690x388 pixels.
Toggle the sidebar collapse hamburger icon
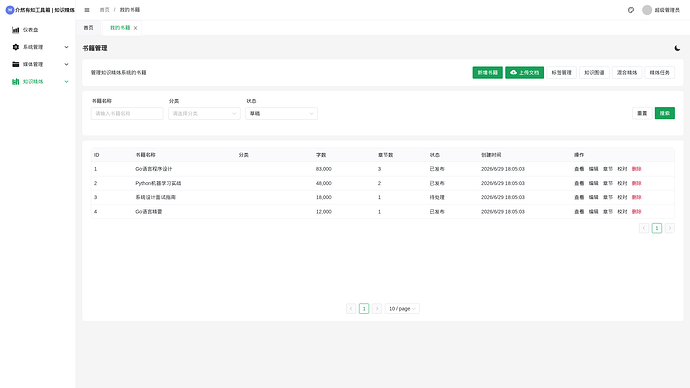(x=87, y=10)
